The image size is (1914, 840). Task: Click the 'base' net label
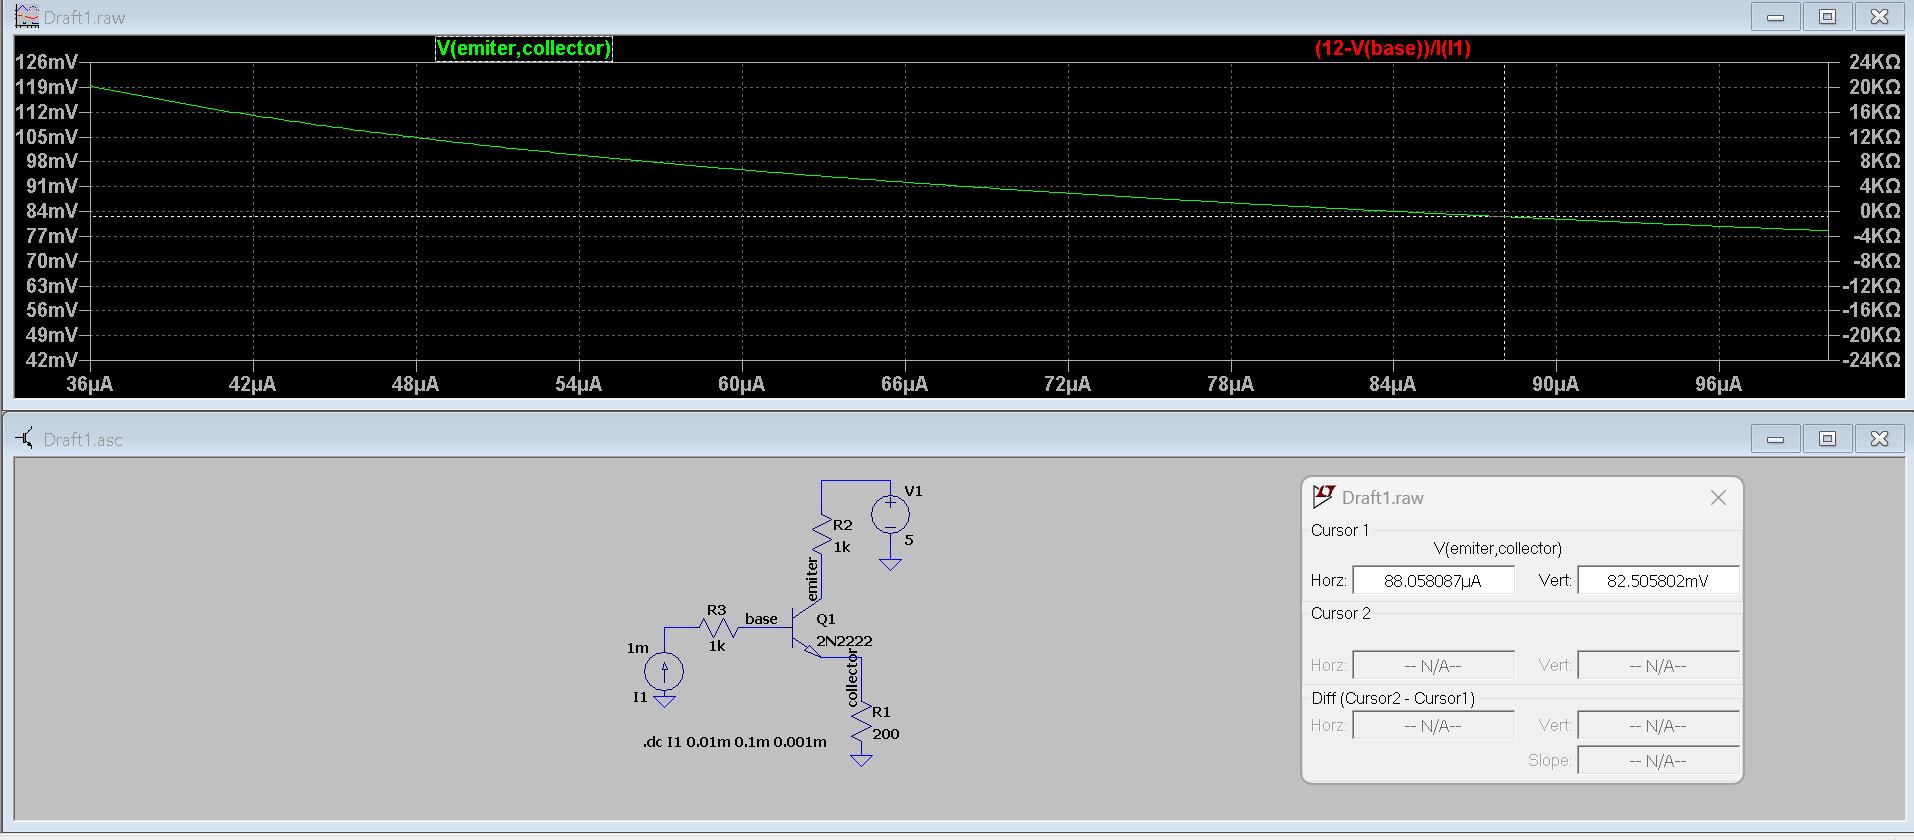coord(761,619)
